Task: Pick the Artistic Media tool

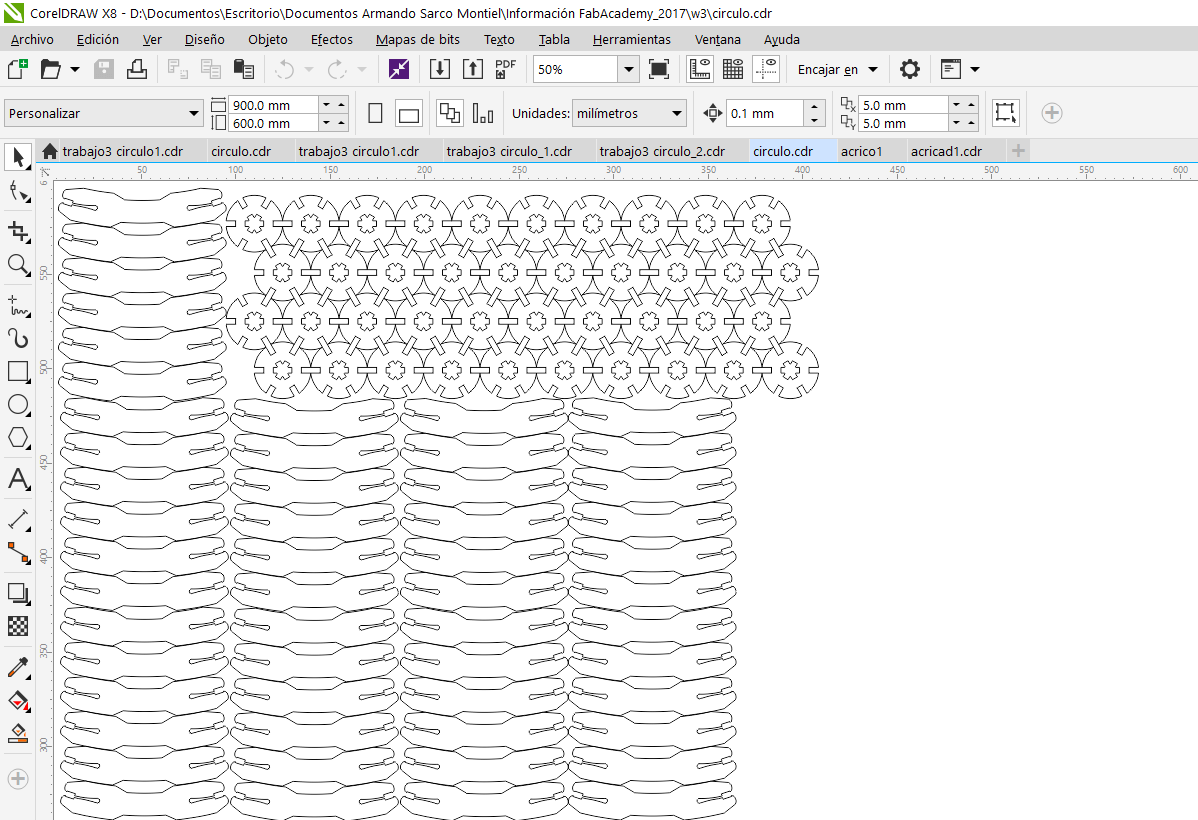Action: (18, 339)
